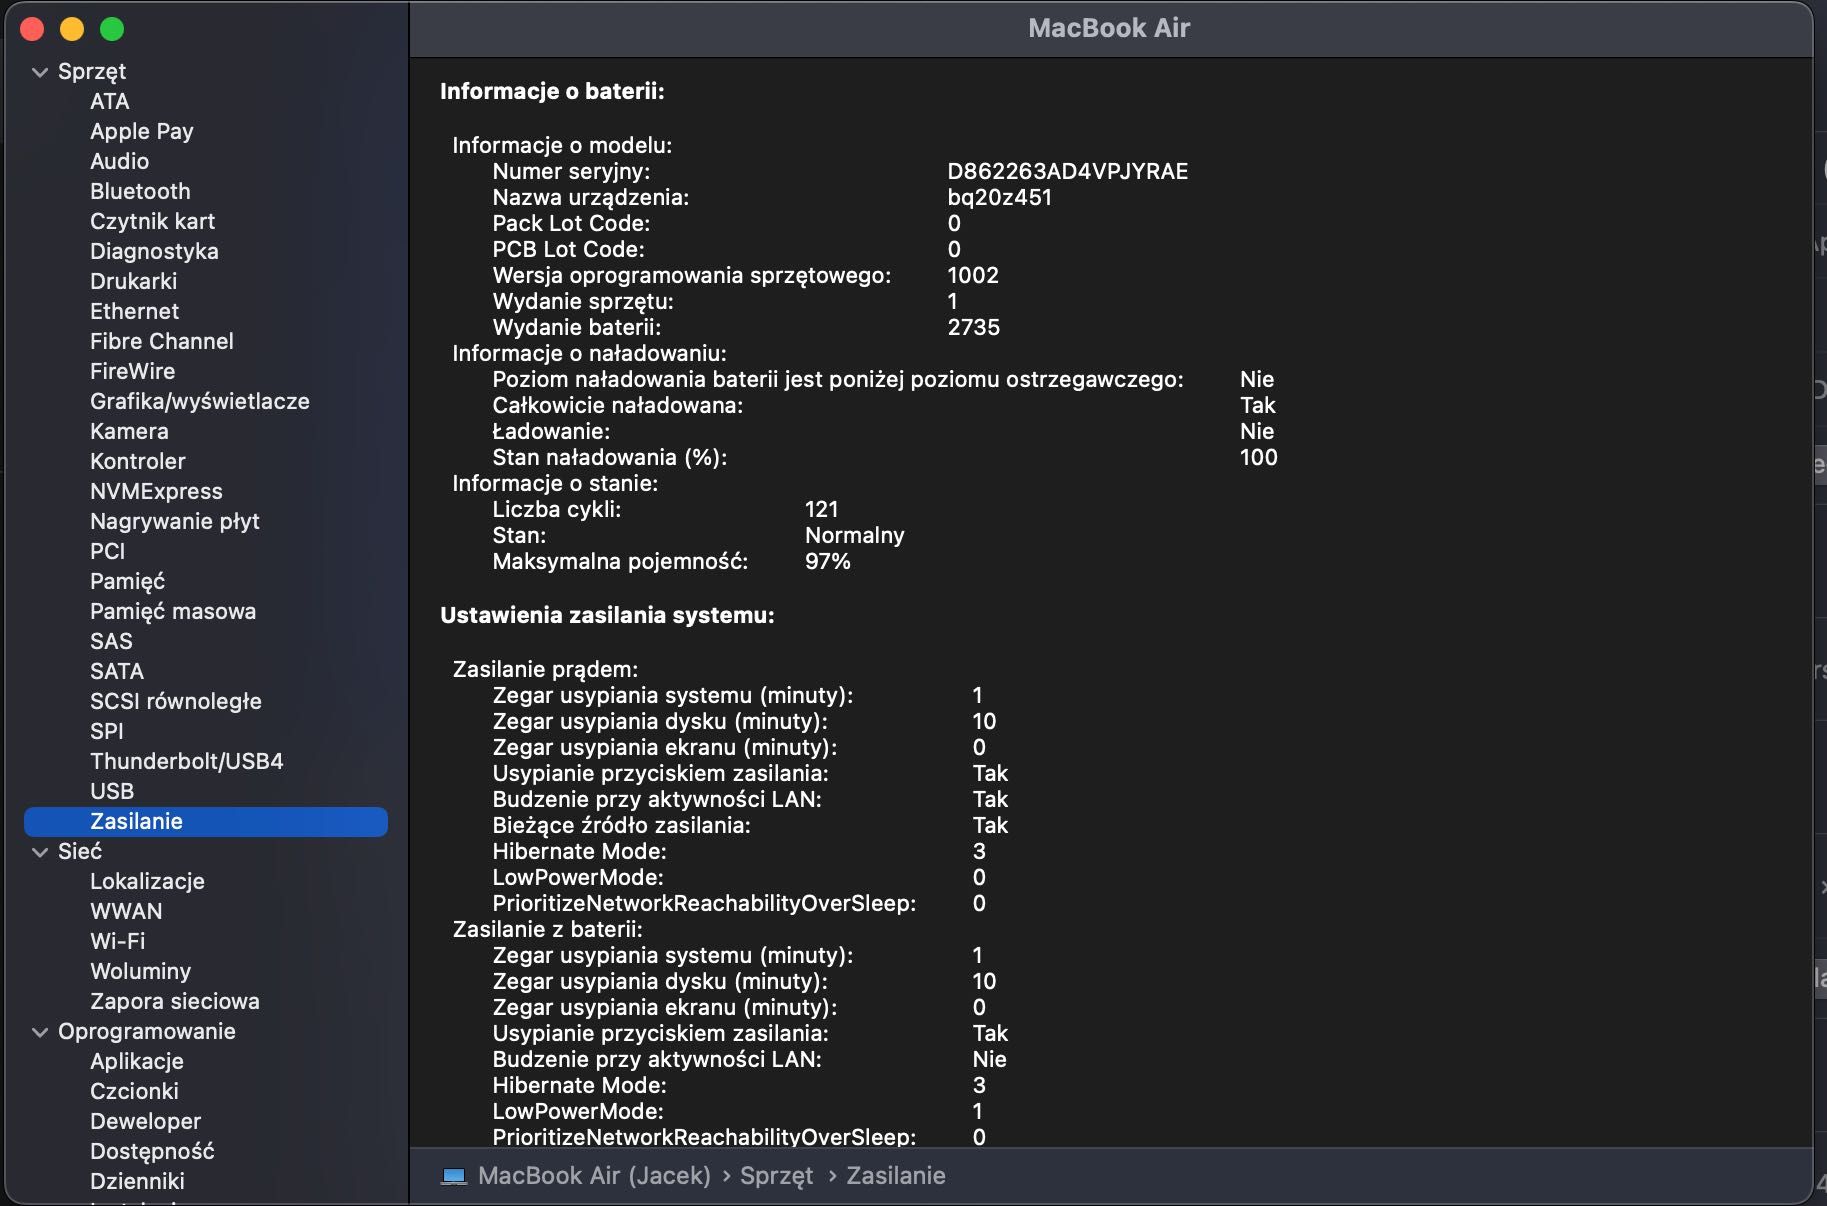Viewport: 1827px width, 1206px height.
Task: Show Thunderbolt/USB4 details
Action: (x=186, y=761)
